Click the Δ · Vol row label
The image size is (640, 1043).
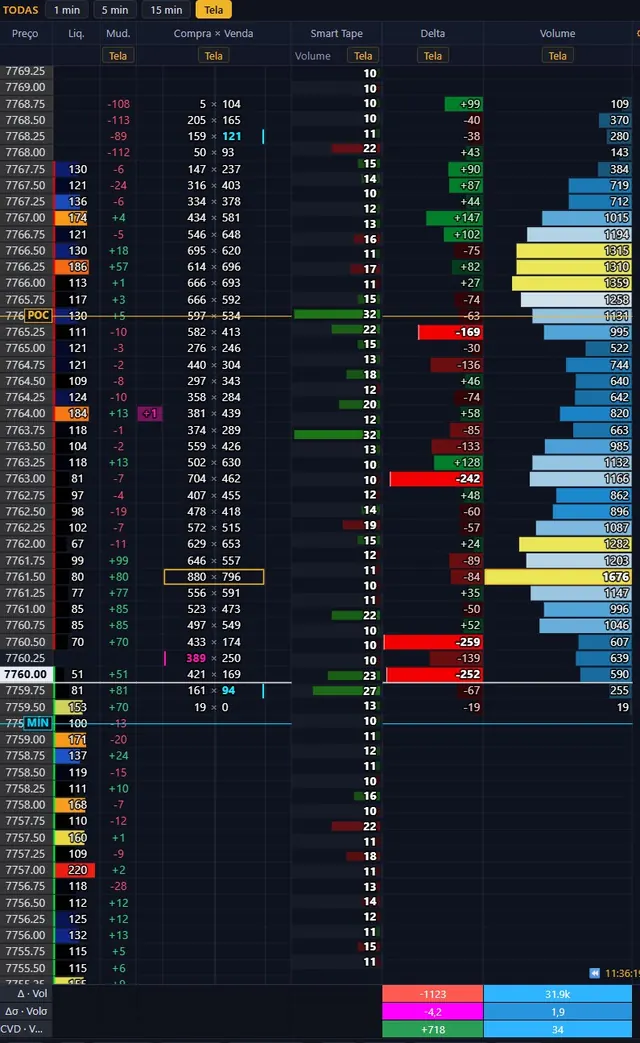[x=32, y=993]
